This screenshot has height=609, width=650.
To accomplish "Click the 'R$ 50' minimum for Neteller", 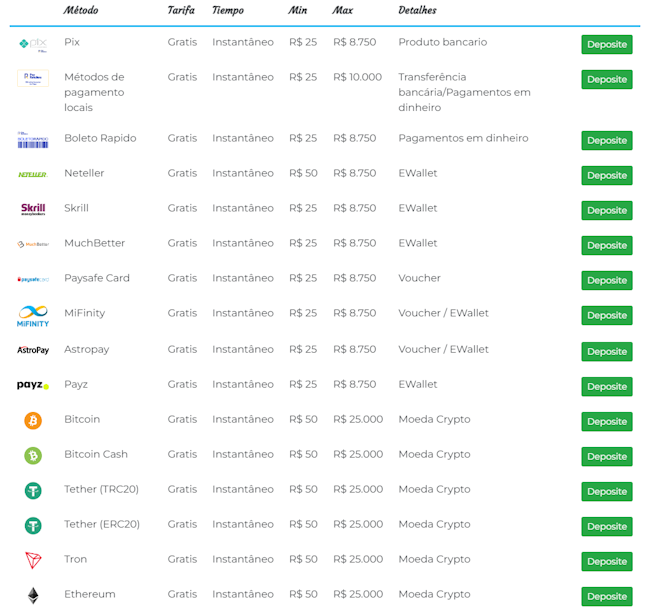I will (x=303, y=173).
